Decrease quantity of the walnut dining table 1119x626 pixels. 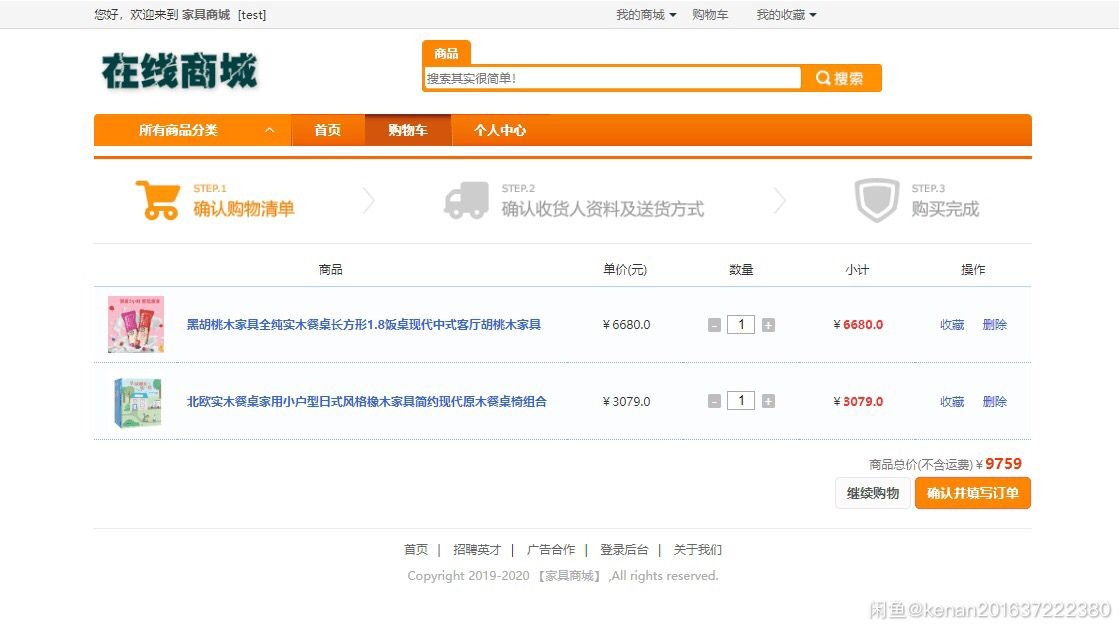714,325
